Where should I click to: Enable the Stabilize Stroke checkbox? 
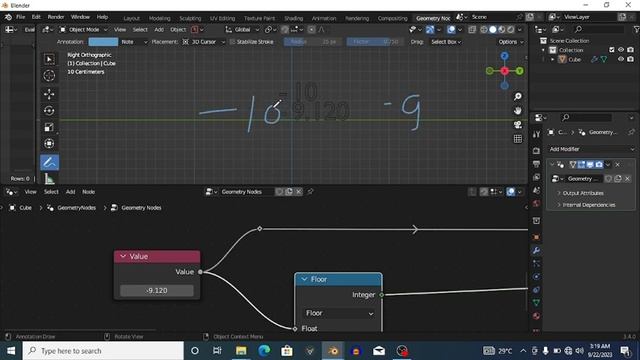pyautogui.click(x=232, y=42)
